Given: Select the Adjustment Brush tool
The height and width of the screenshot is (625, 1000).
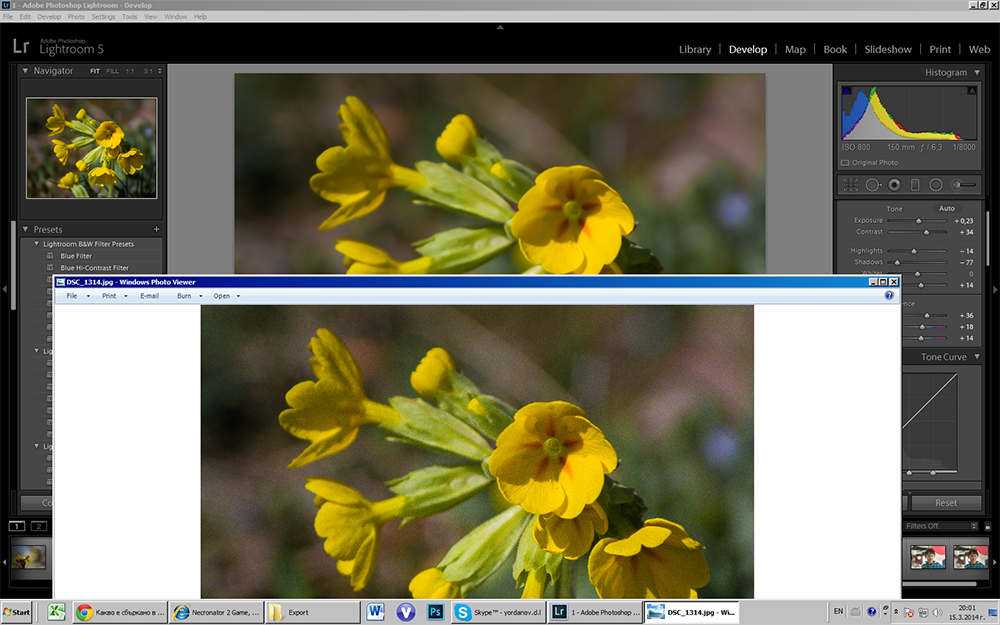Looking at the screenshot, I should [x=964, y=185].
